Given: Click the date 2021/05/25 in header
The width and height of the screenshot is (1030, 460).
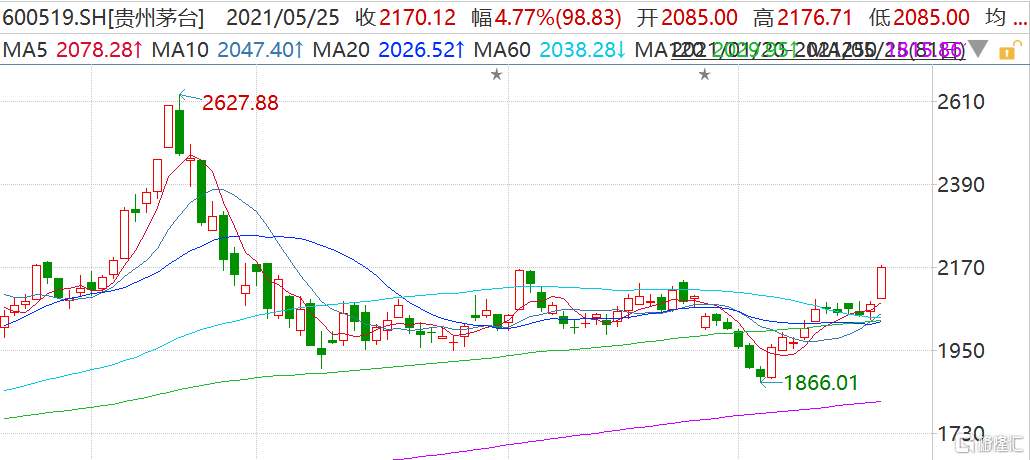Looking at the screenshot, I should pyautogui.click(x=282, y=18).
